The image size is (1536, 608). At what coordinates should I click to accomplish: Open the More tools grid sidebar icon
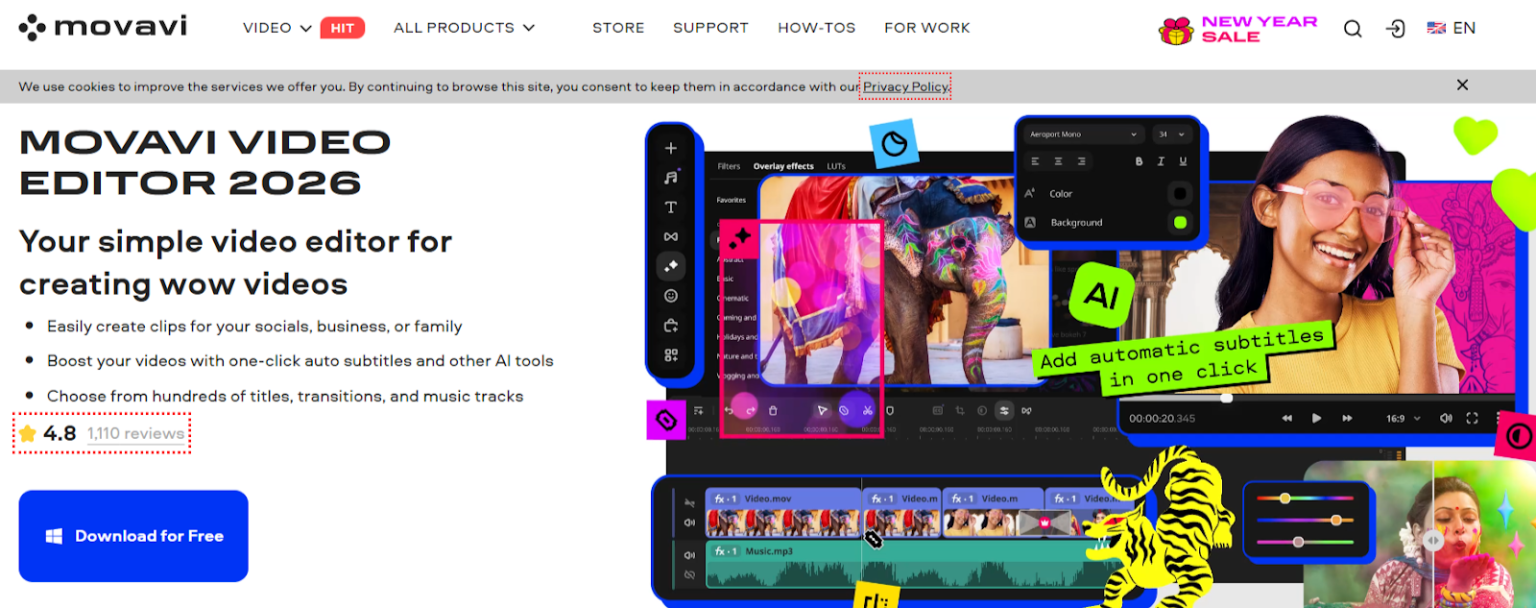pos(671,355)
